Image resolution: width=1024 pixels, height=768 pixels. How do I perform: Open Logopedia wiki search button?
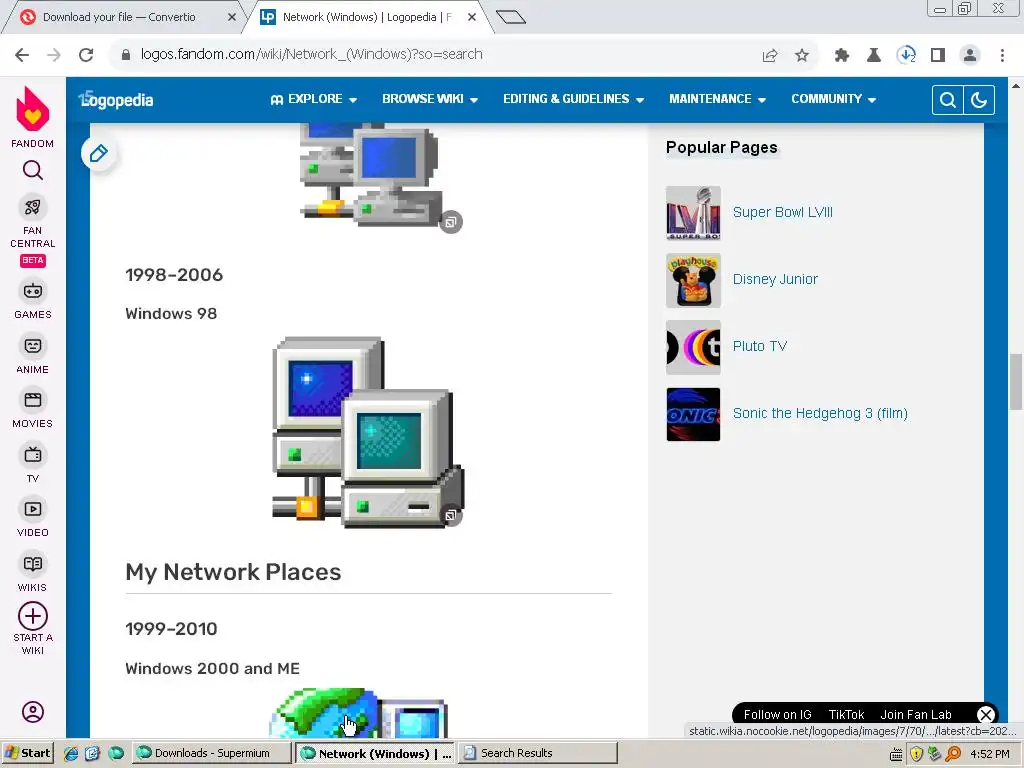point(948,100)
